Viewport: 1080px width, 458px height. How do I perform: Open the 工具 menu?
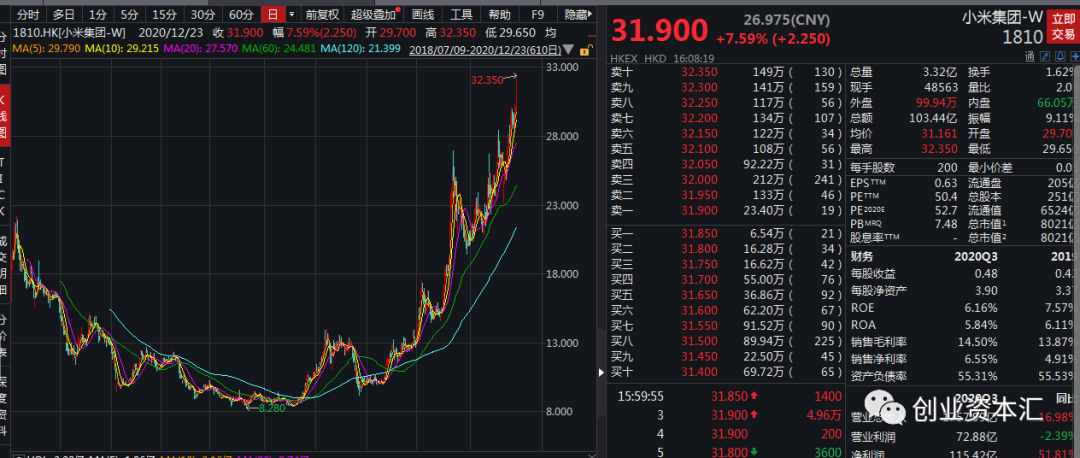(x=461, y=14)
